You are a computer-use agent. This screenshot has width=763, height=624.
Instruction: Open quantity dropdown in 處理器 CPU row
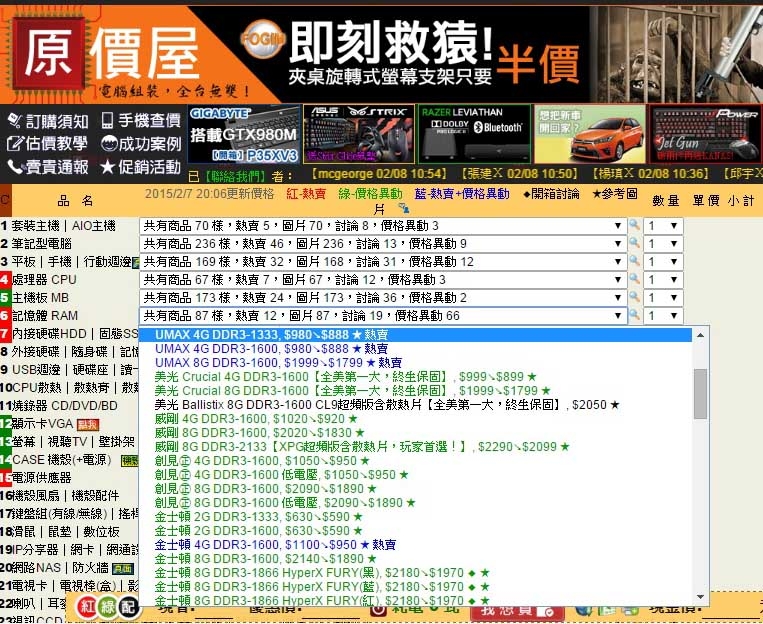pos(663,280)
